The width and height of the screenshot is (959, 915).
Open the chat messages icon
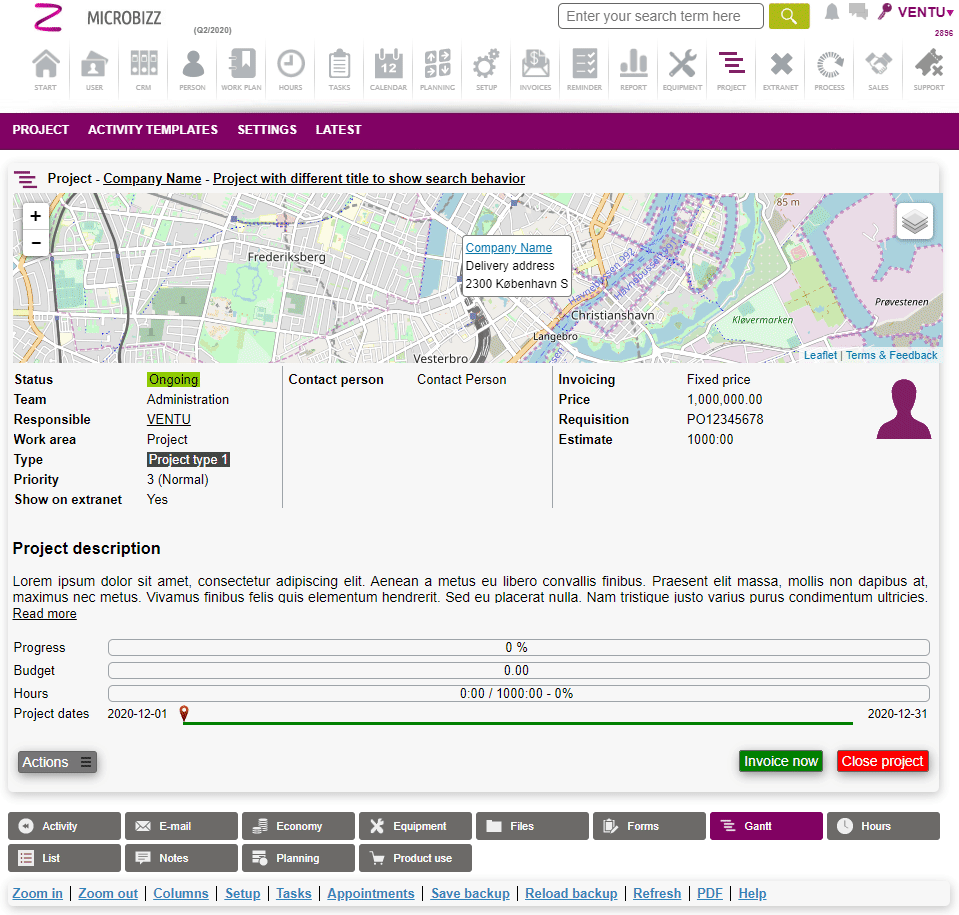point(858,12)
